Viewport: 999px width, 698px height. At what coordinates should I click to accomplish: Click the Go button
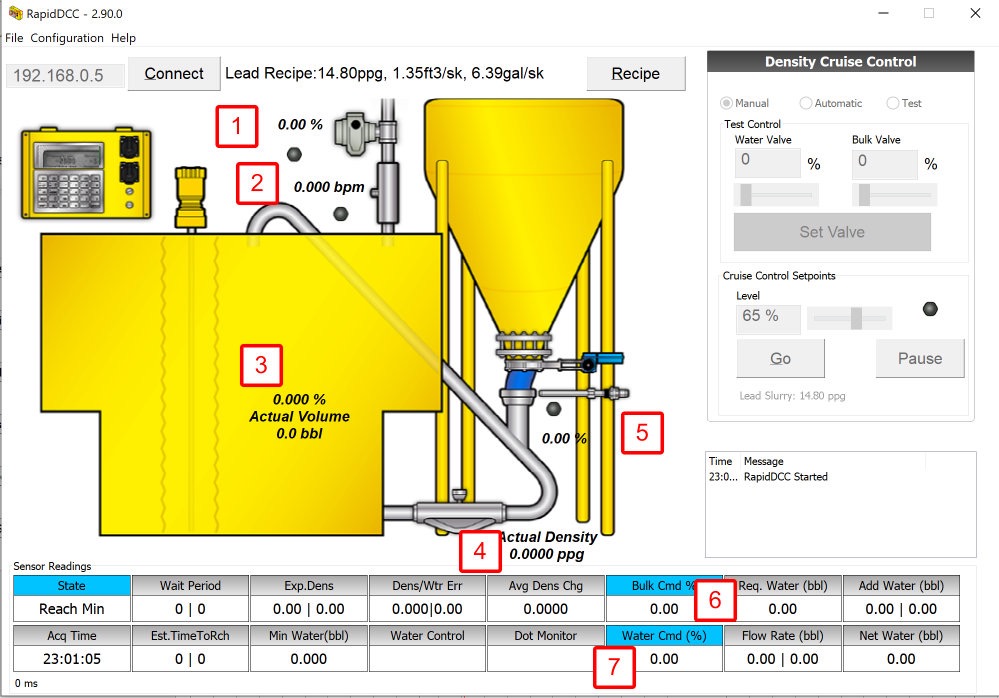point(780,358)
